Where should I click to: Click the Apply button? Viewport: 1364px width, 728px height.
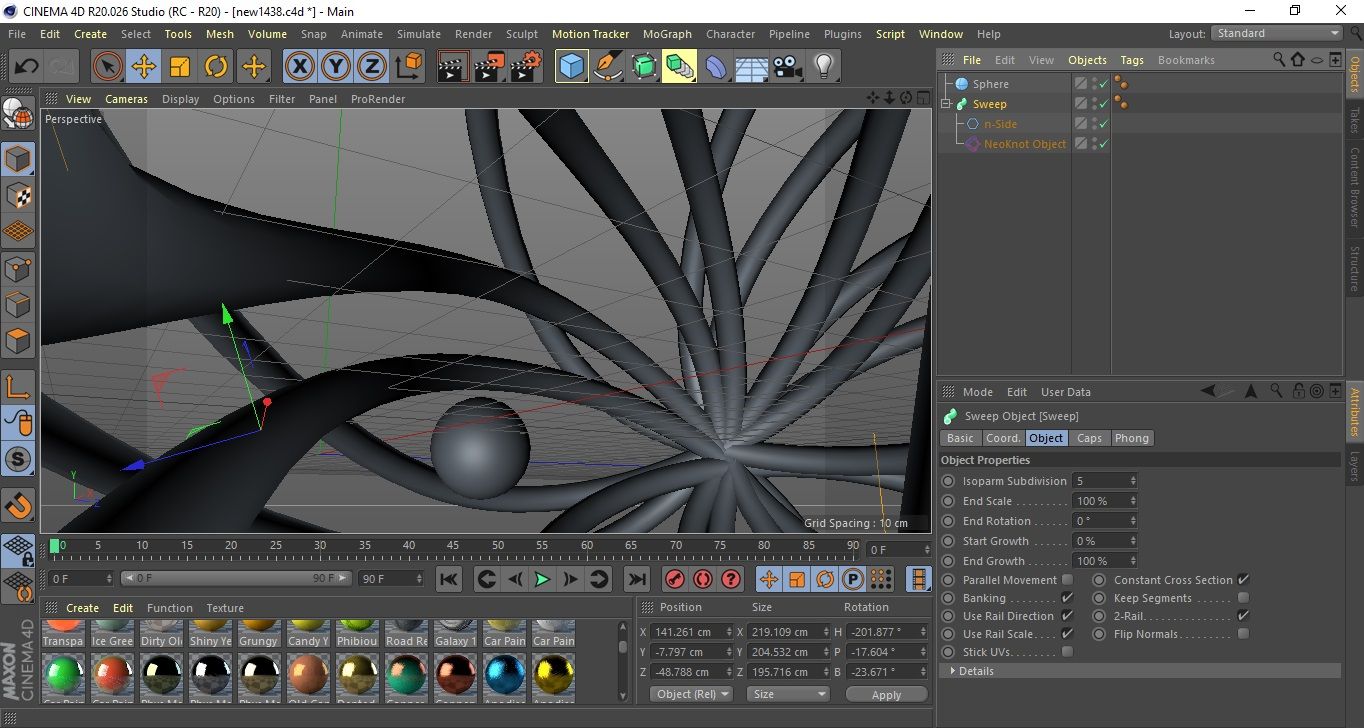pyautogui.click(x=886, y=694)
